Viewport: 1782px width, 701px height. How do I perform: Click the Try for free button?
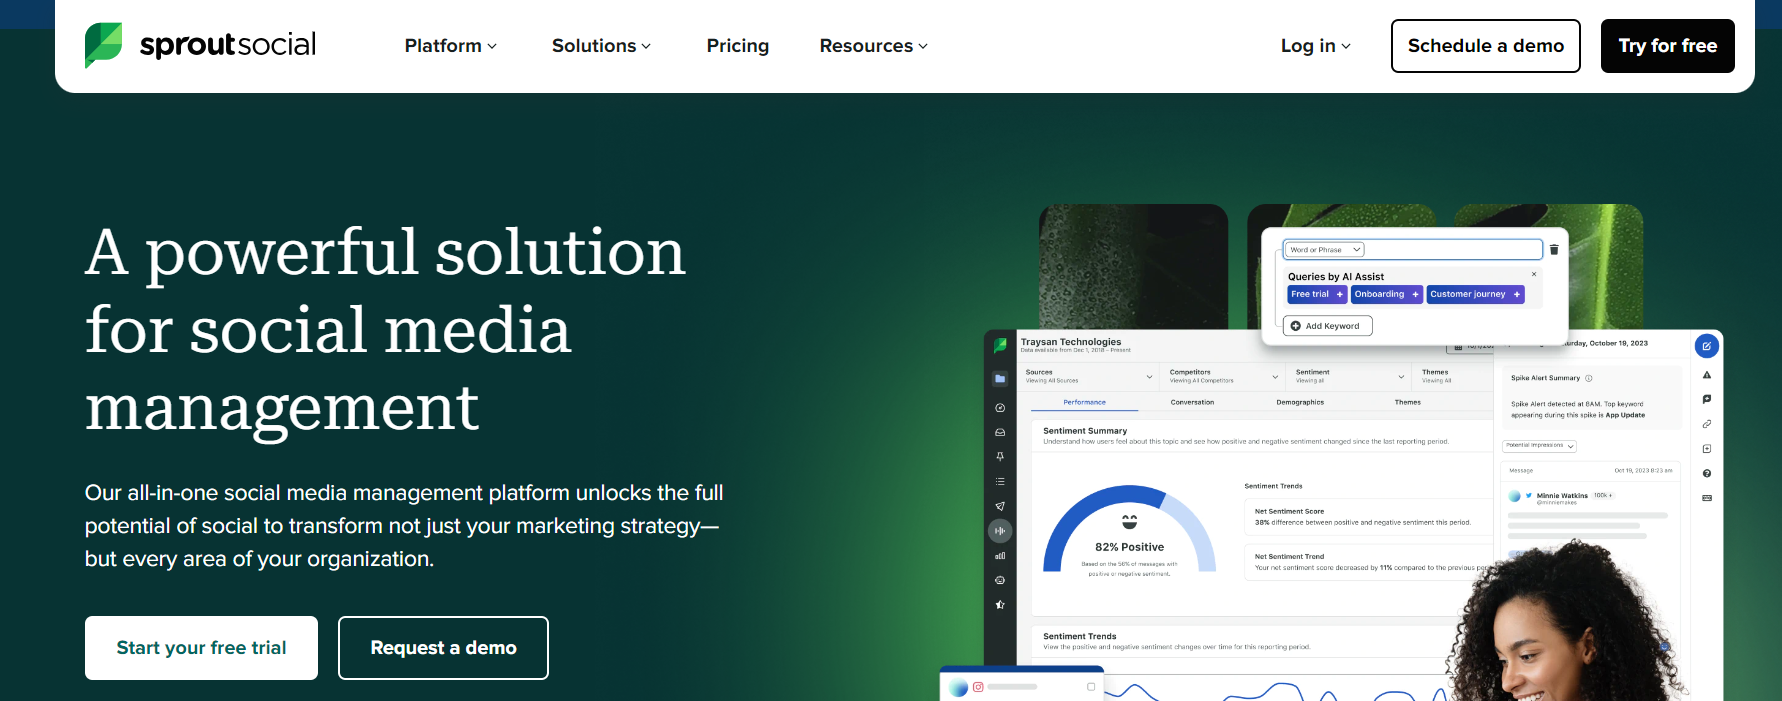[x=1667, y=46]
